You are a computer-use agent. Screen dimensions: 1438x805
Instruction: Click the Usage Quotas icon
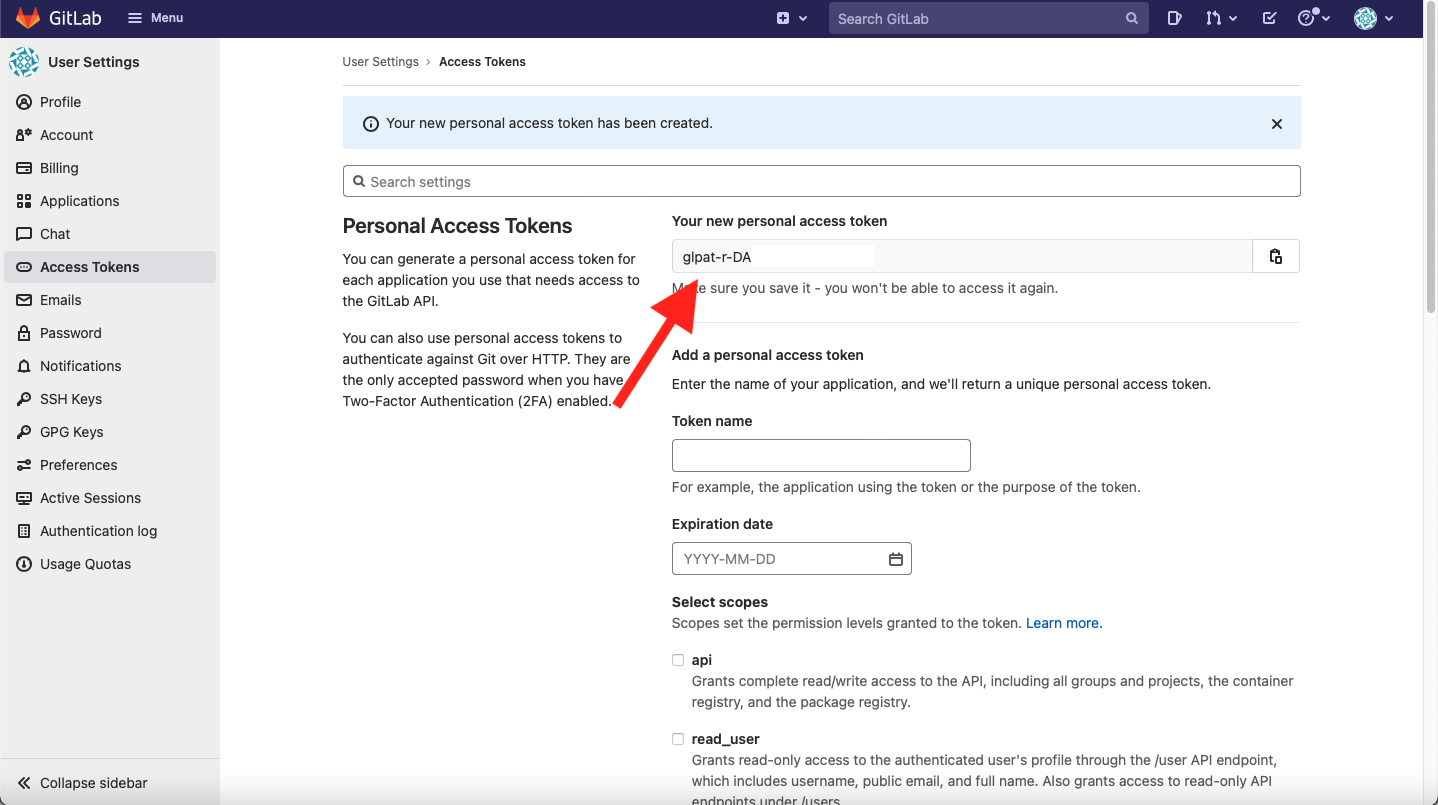(x=24, y=564)
